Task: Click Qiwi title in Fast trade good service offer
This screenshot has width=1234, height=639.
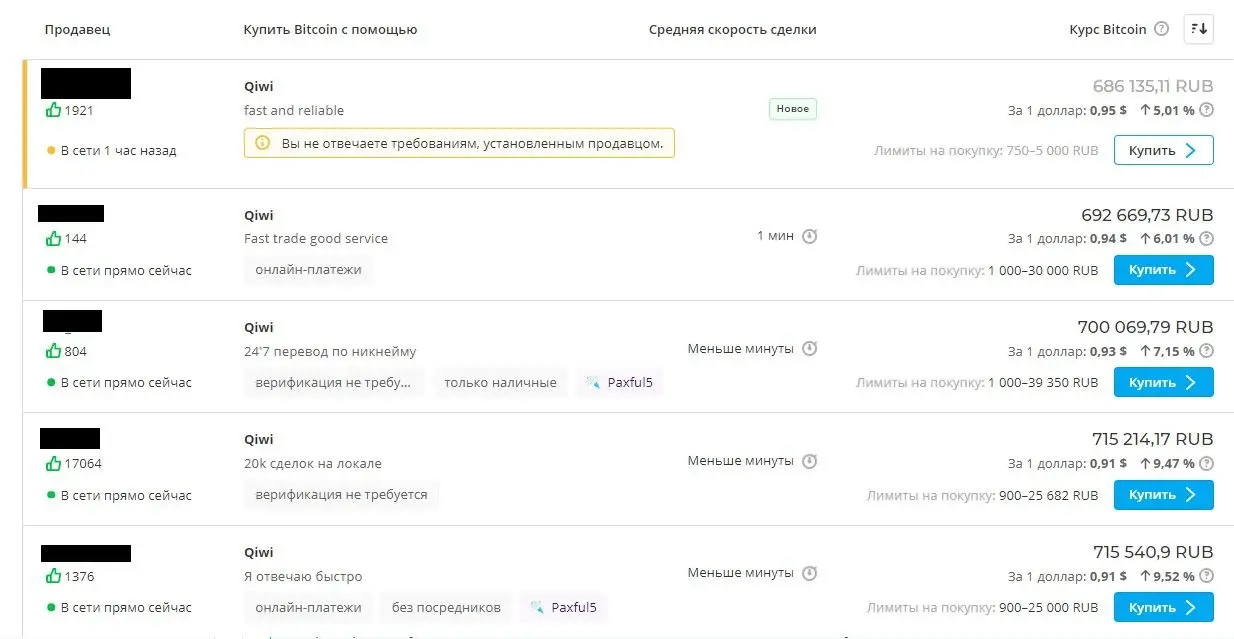Action: tap(258, 215)
